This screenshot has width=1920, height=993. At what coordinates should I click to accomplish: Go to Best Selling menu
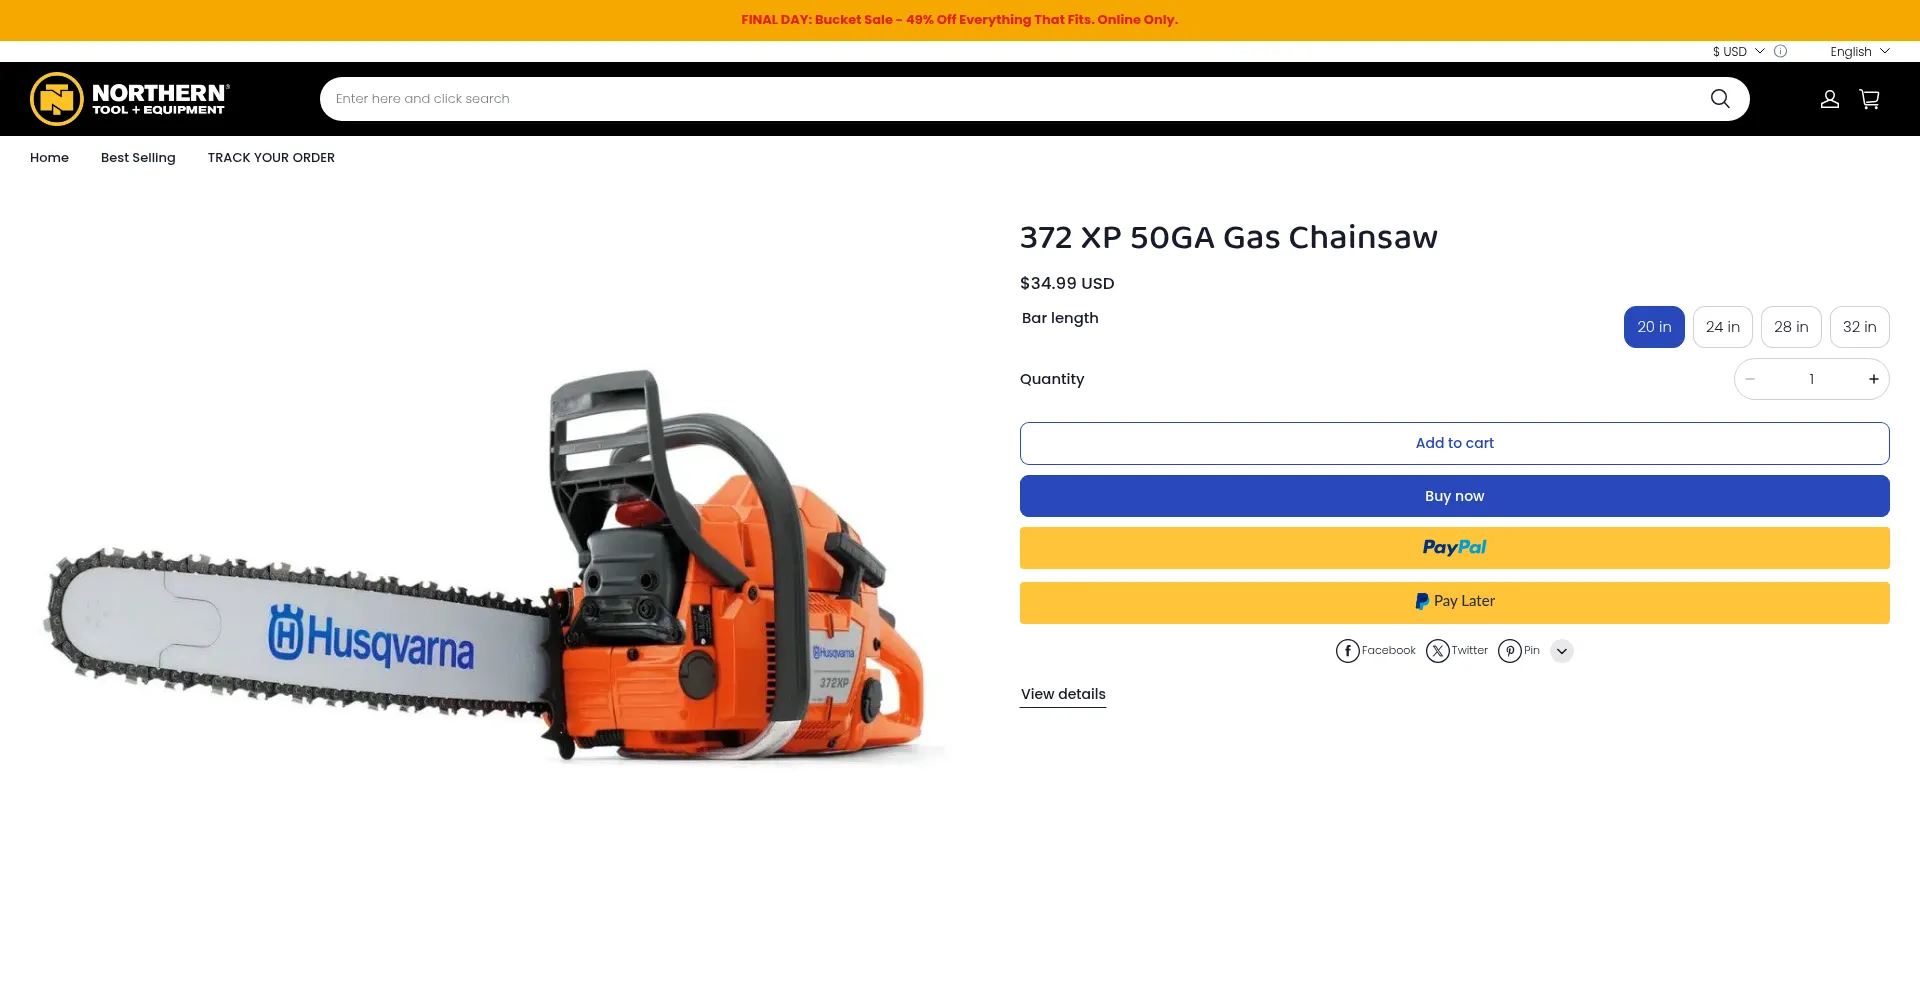coord(138,158)
